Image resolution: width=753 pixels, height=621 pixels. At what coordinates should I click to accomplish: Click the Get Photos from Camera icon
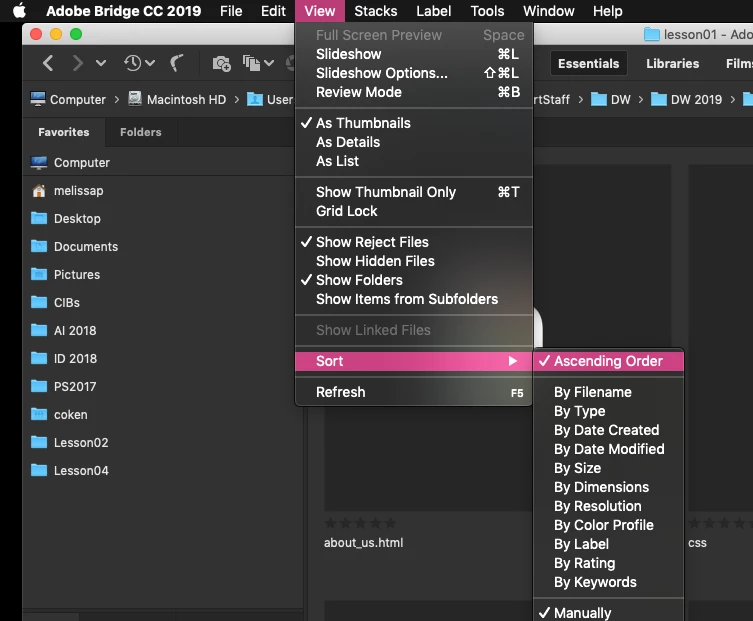point(221,63)
